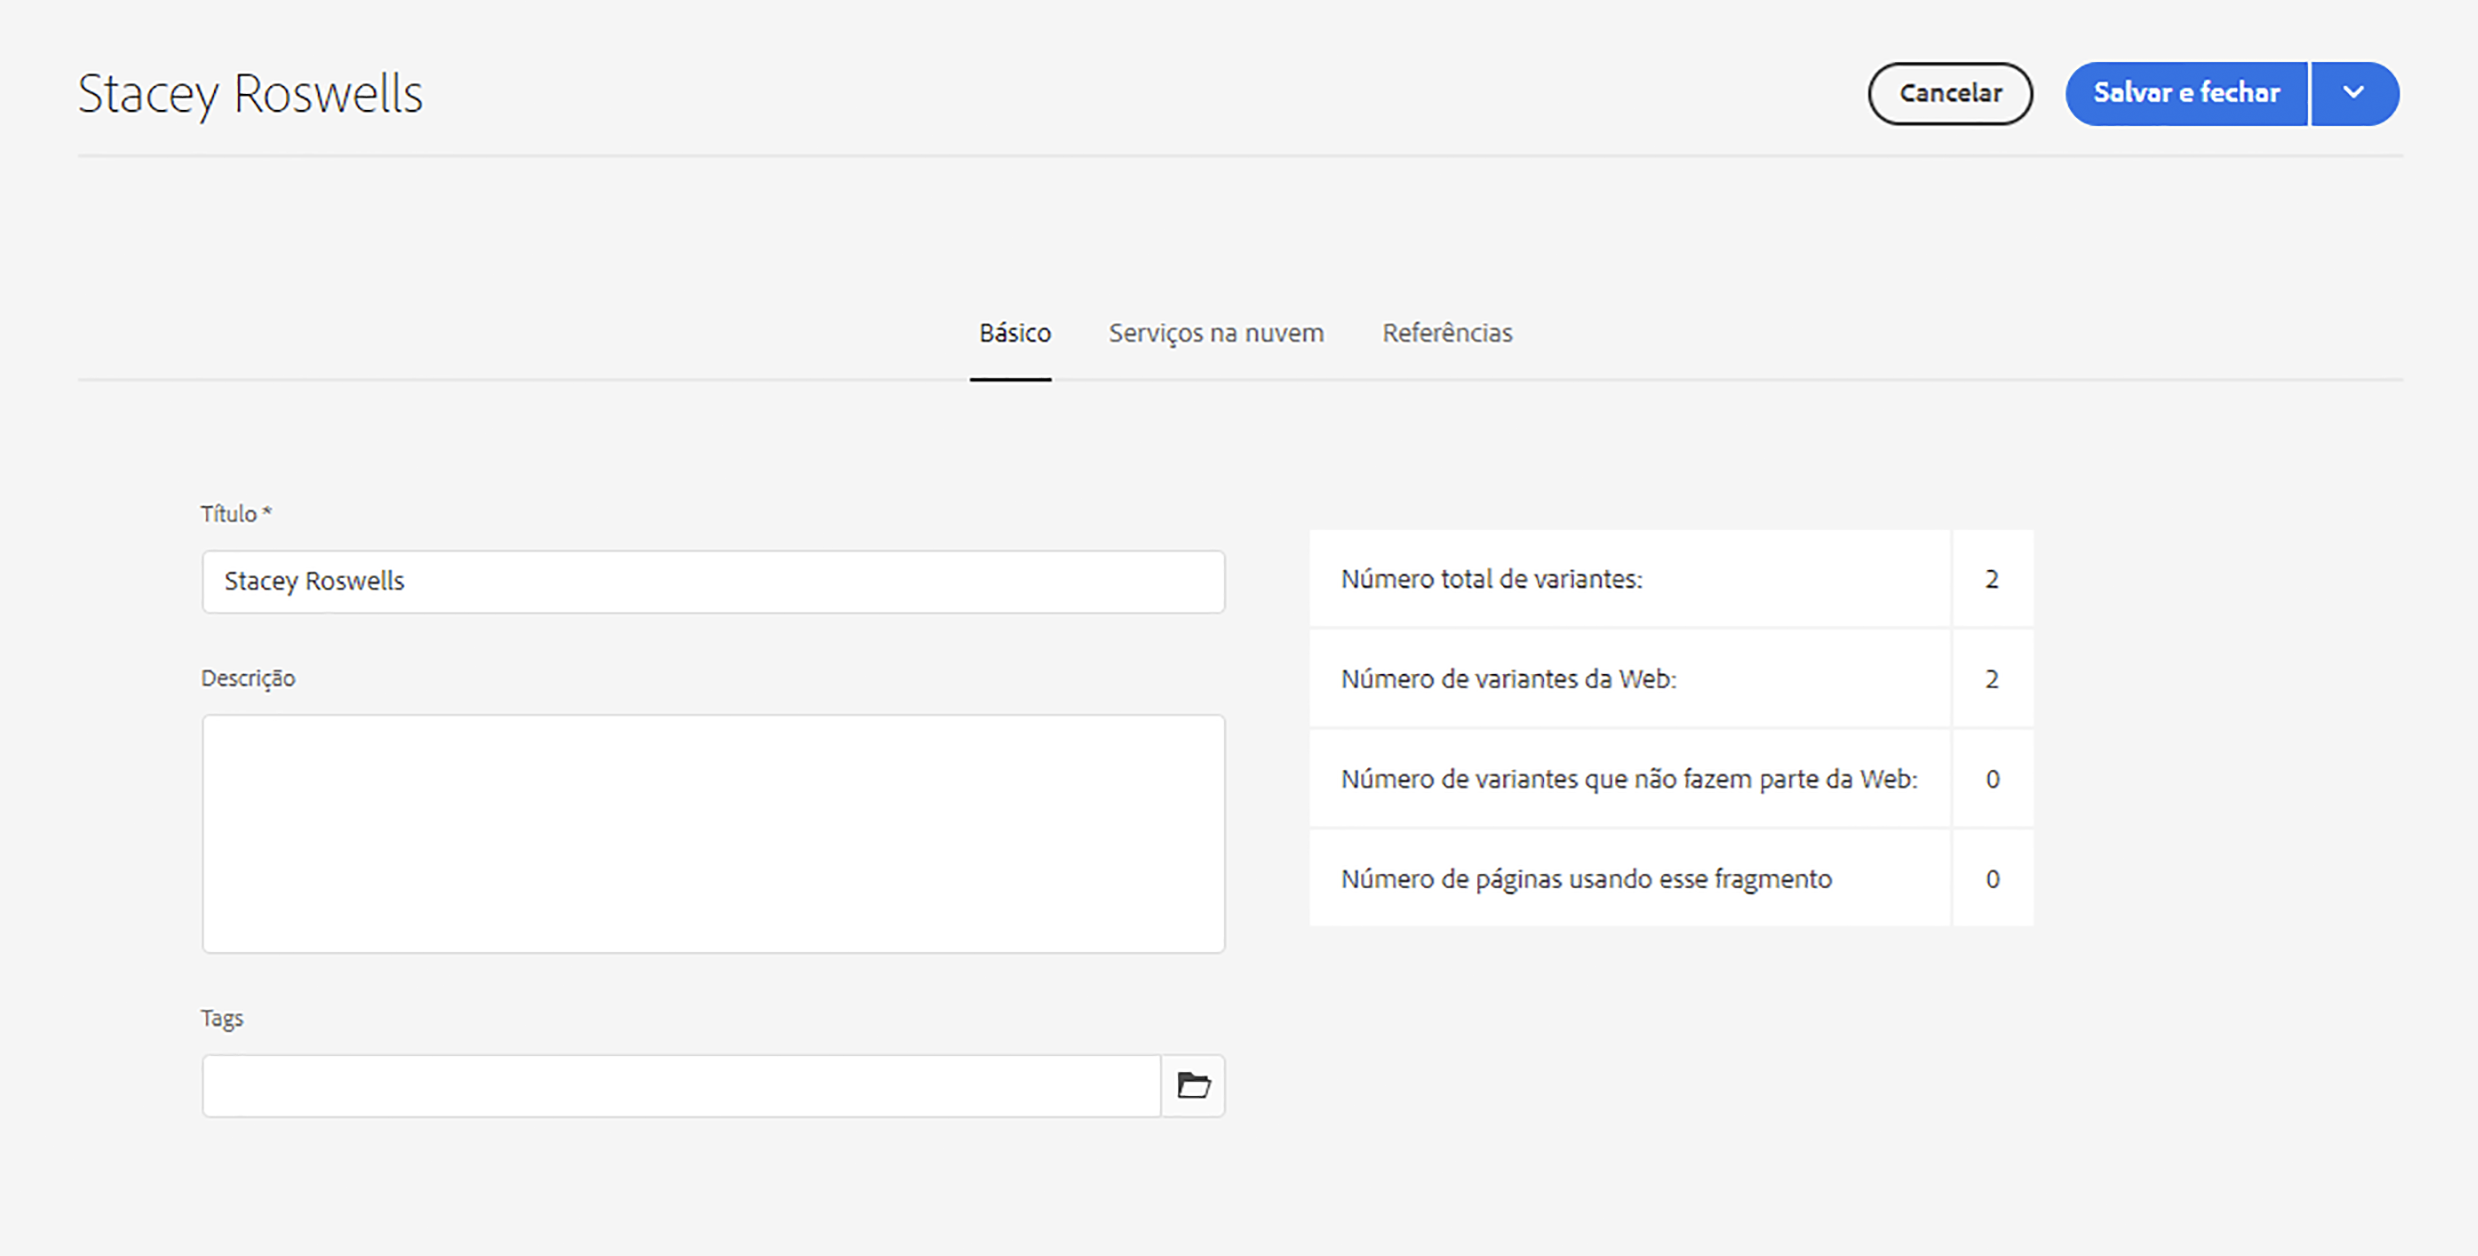Click the total variants count value 2
The width and height of the screenshot is (2478, 1256).
click(x=1992, y=579)
